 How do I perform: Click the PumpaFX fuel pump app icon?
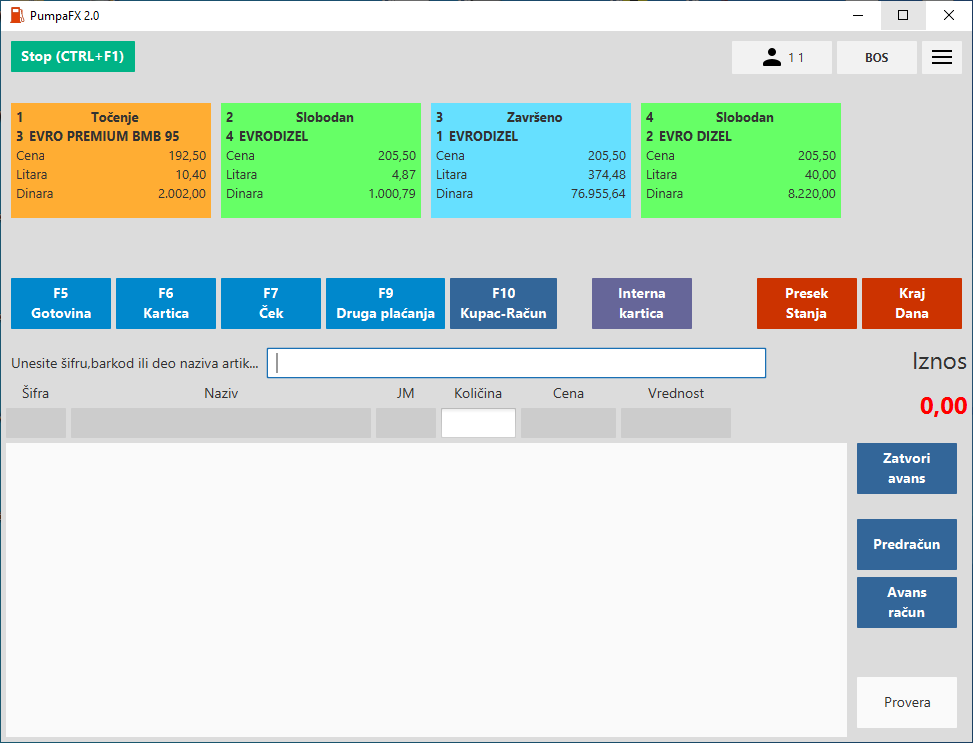16,15
